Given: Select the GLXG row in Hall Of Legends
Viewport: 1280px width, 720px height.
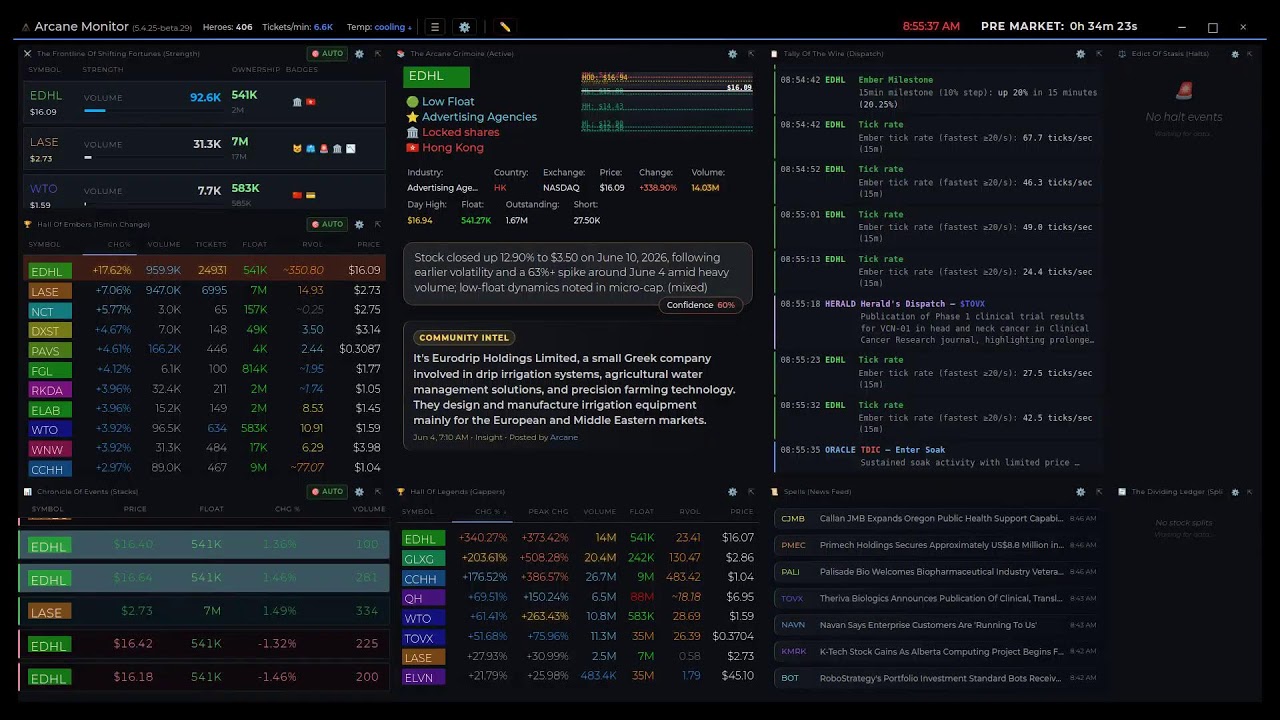Looking at the screenshot, I should coord(578,558).
